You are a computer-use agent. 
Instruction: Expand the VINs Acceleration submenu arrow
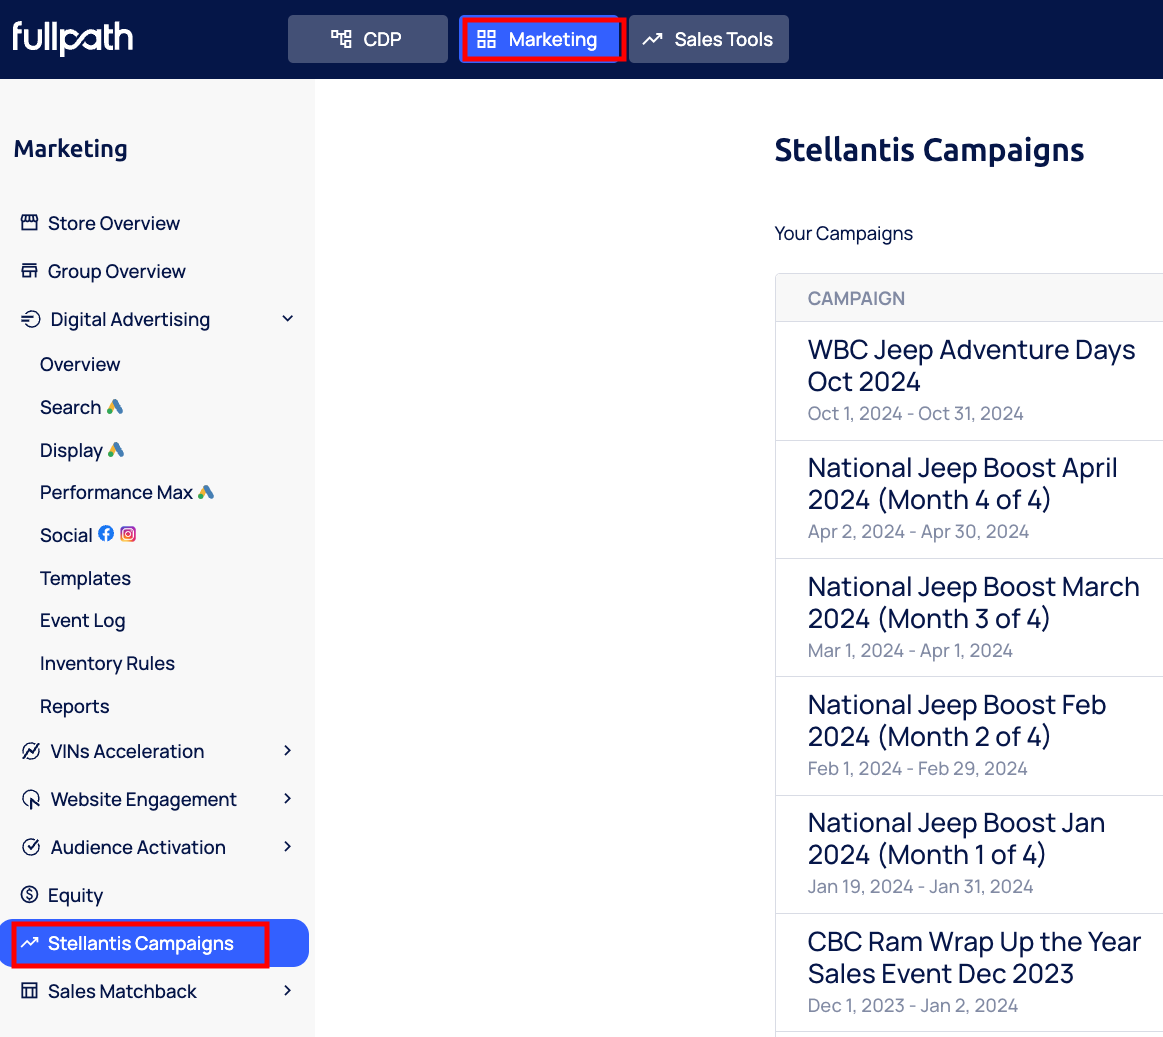(288, 751)
